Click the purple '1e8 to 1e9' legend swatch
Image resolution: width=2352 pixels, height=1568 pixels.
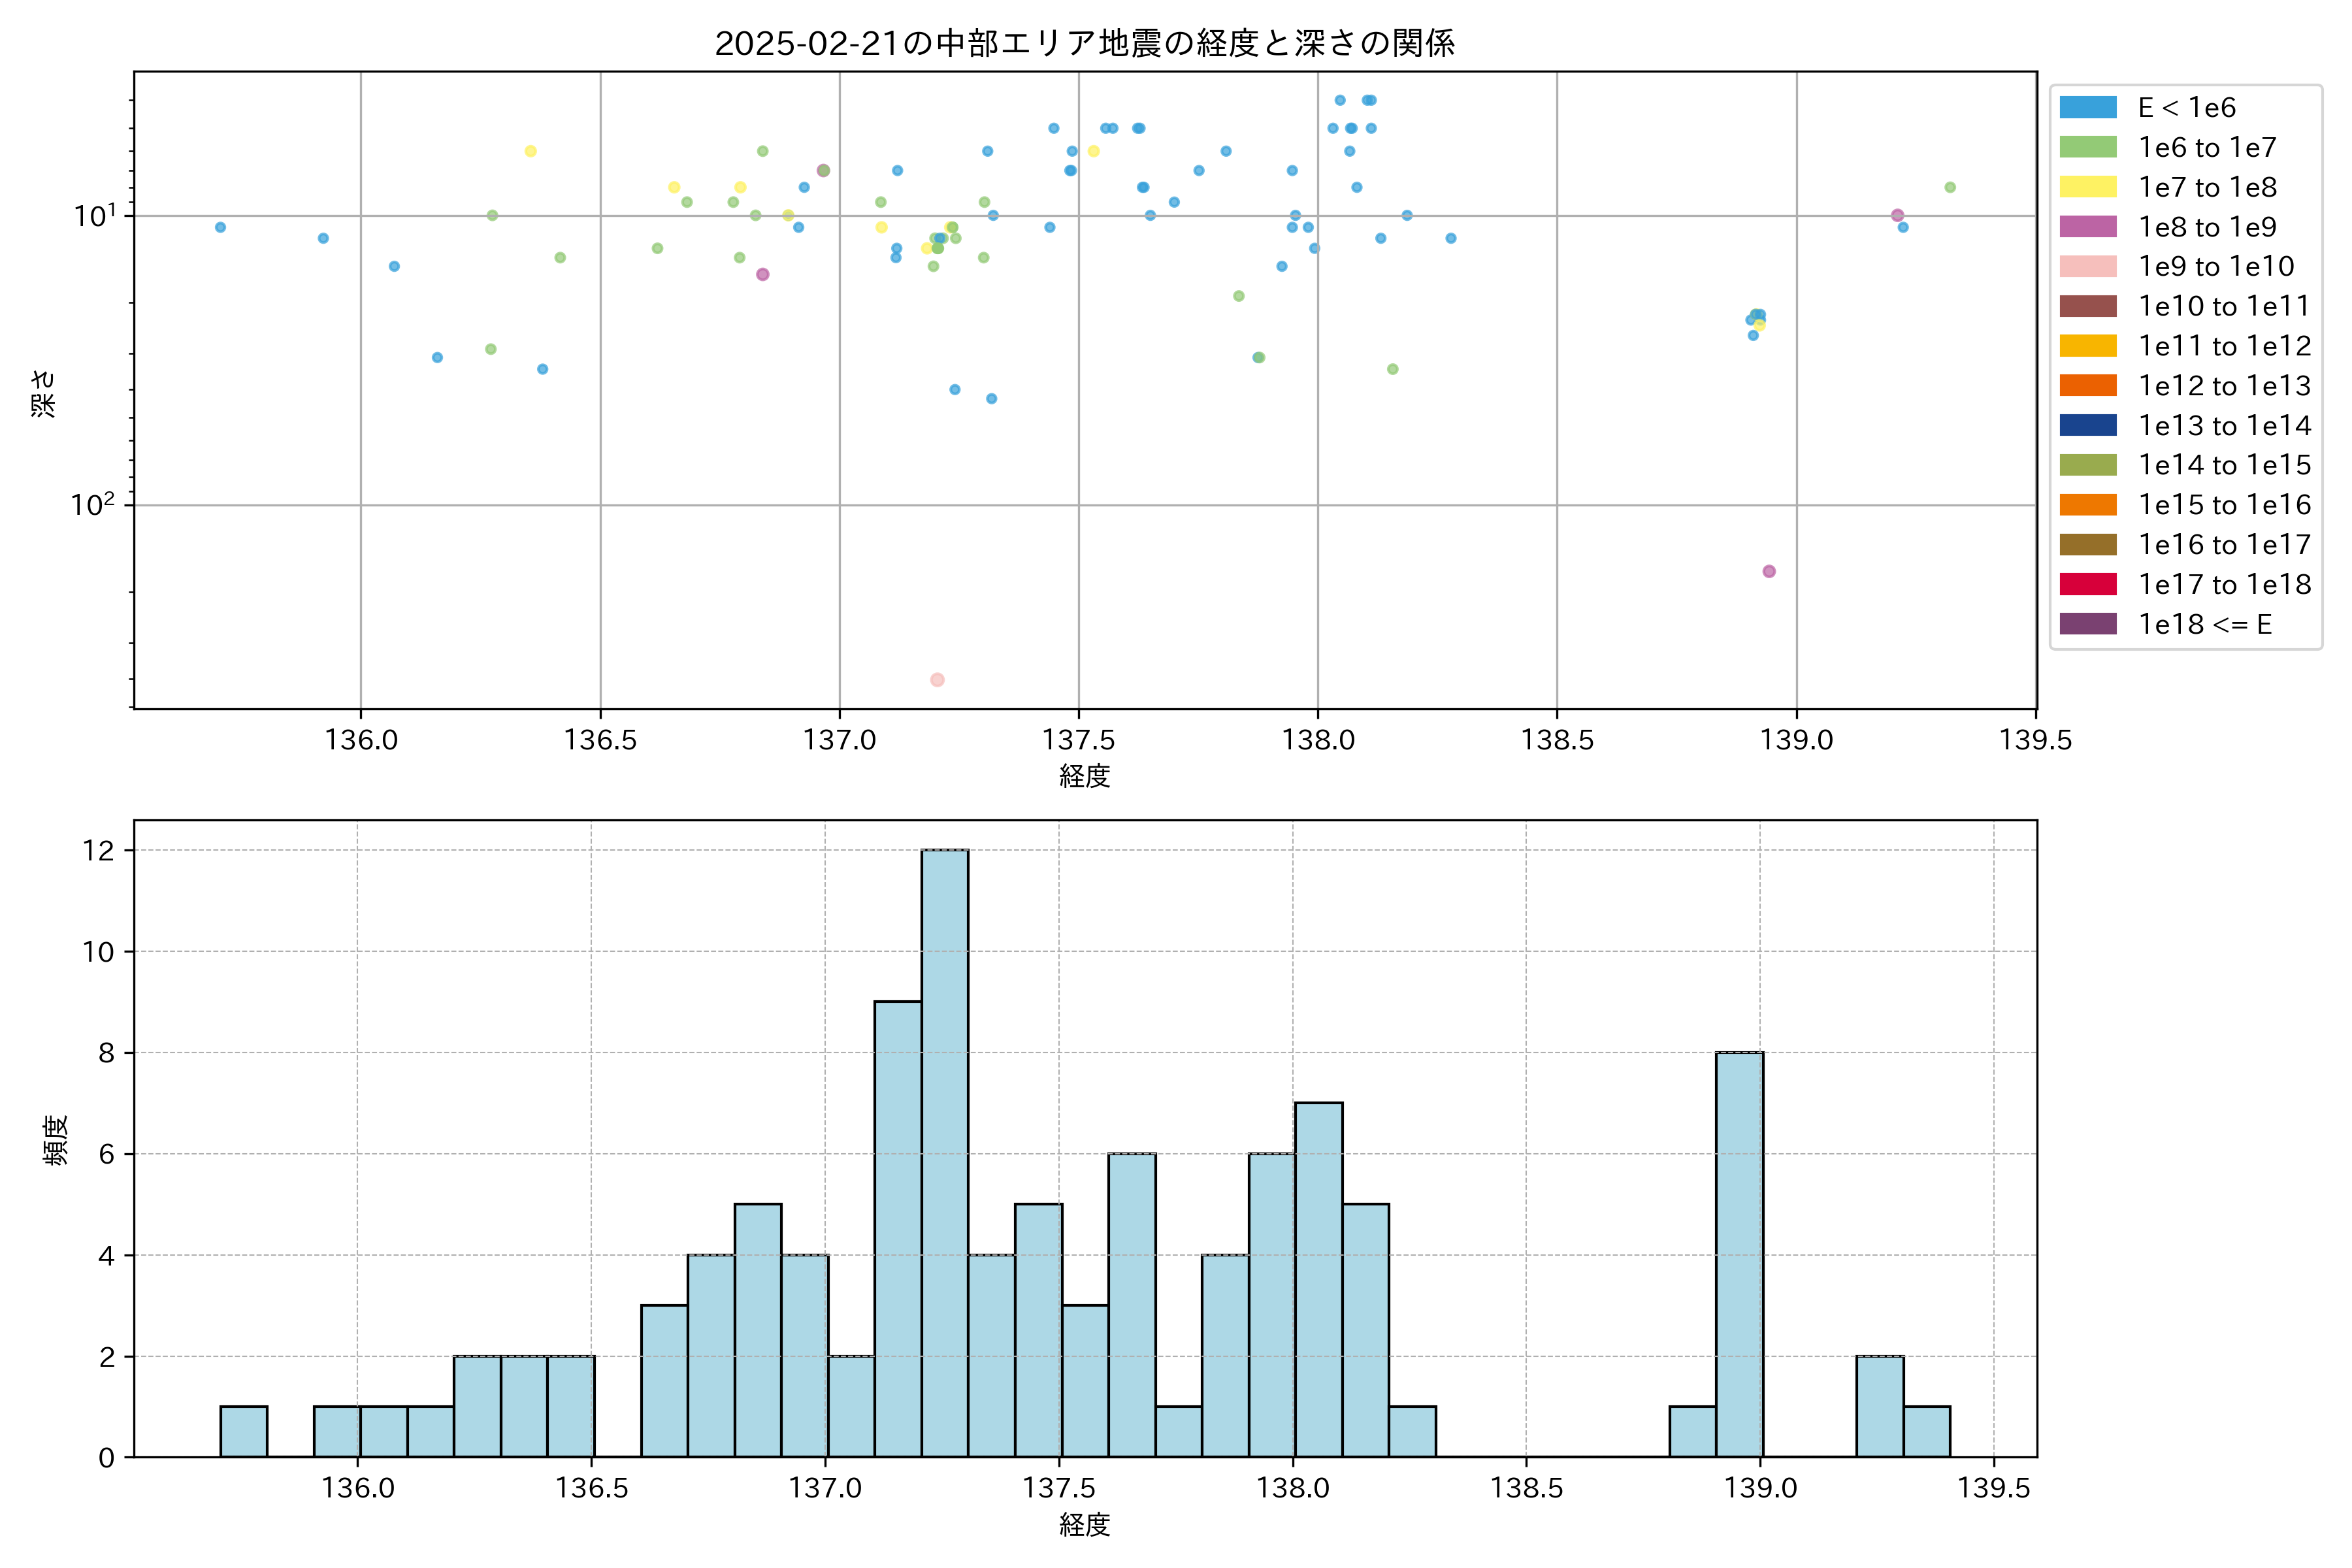click(x=2087, y=227)
